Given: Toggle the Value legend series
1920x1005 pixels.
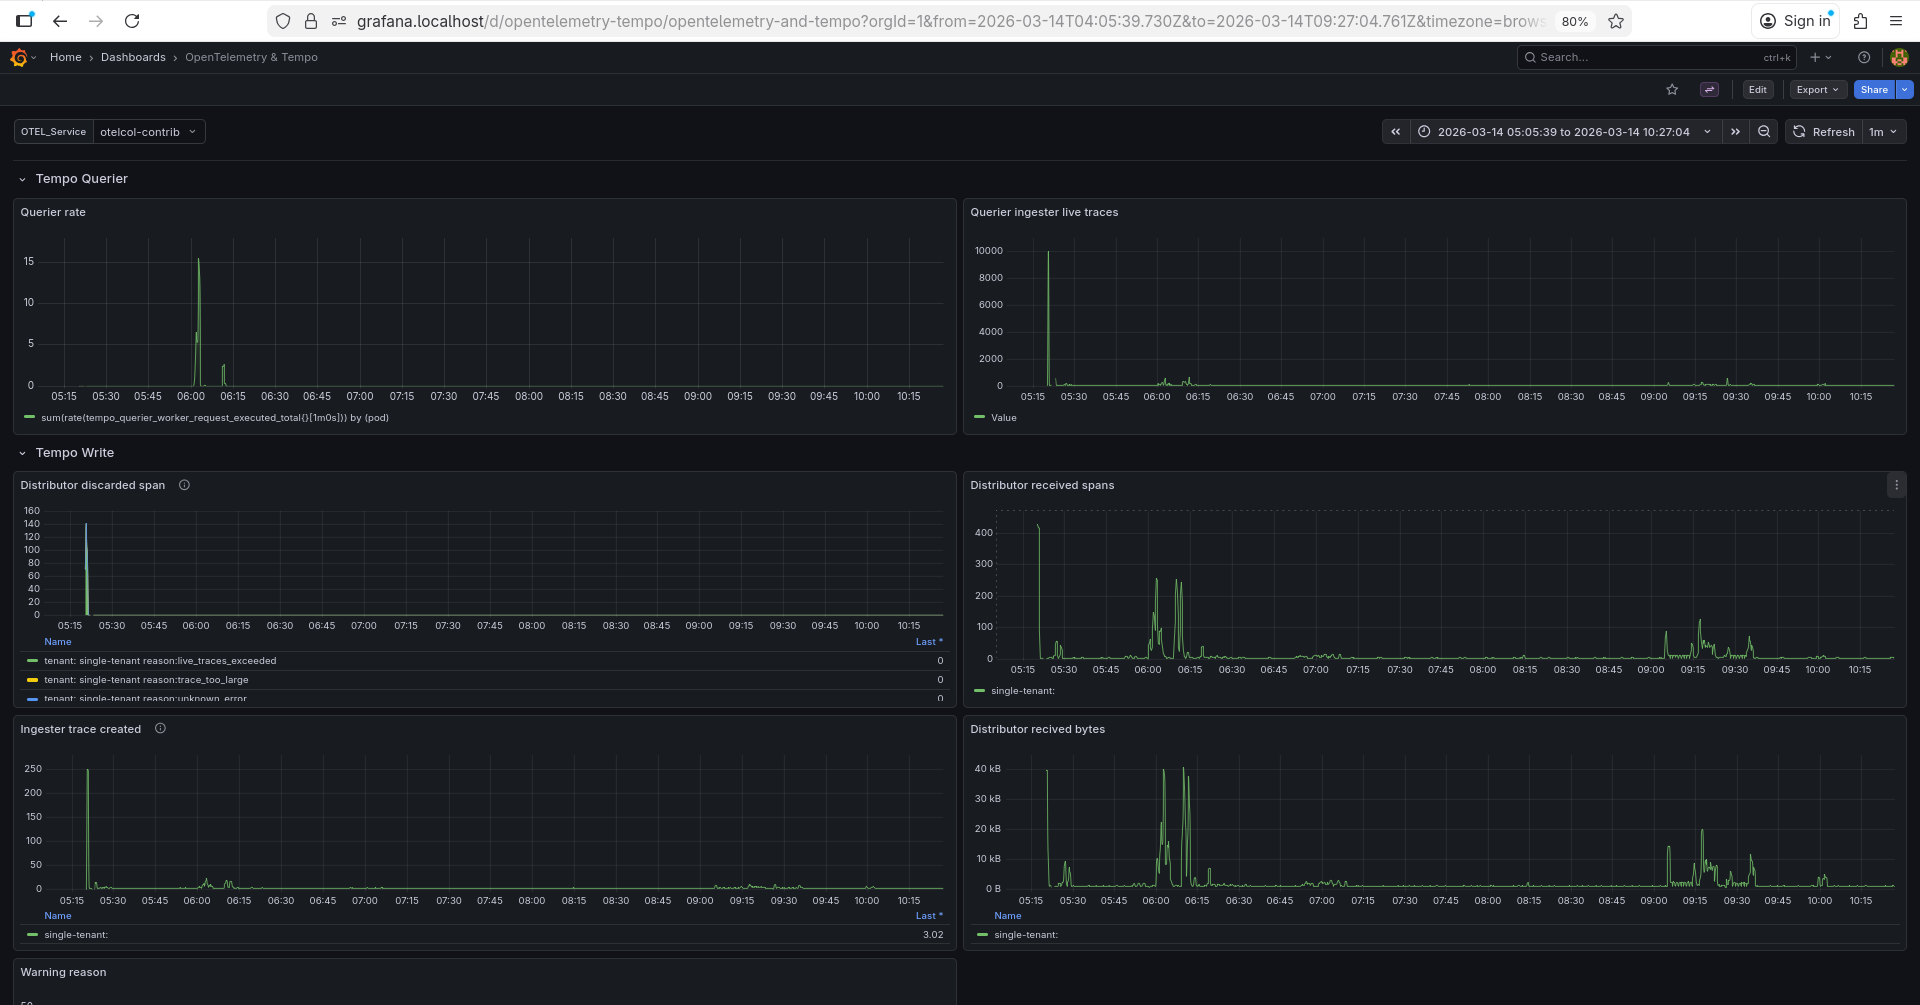Looking at the screenshot, I should 1004,418.
